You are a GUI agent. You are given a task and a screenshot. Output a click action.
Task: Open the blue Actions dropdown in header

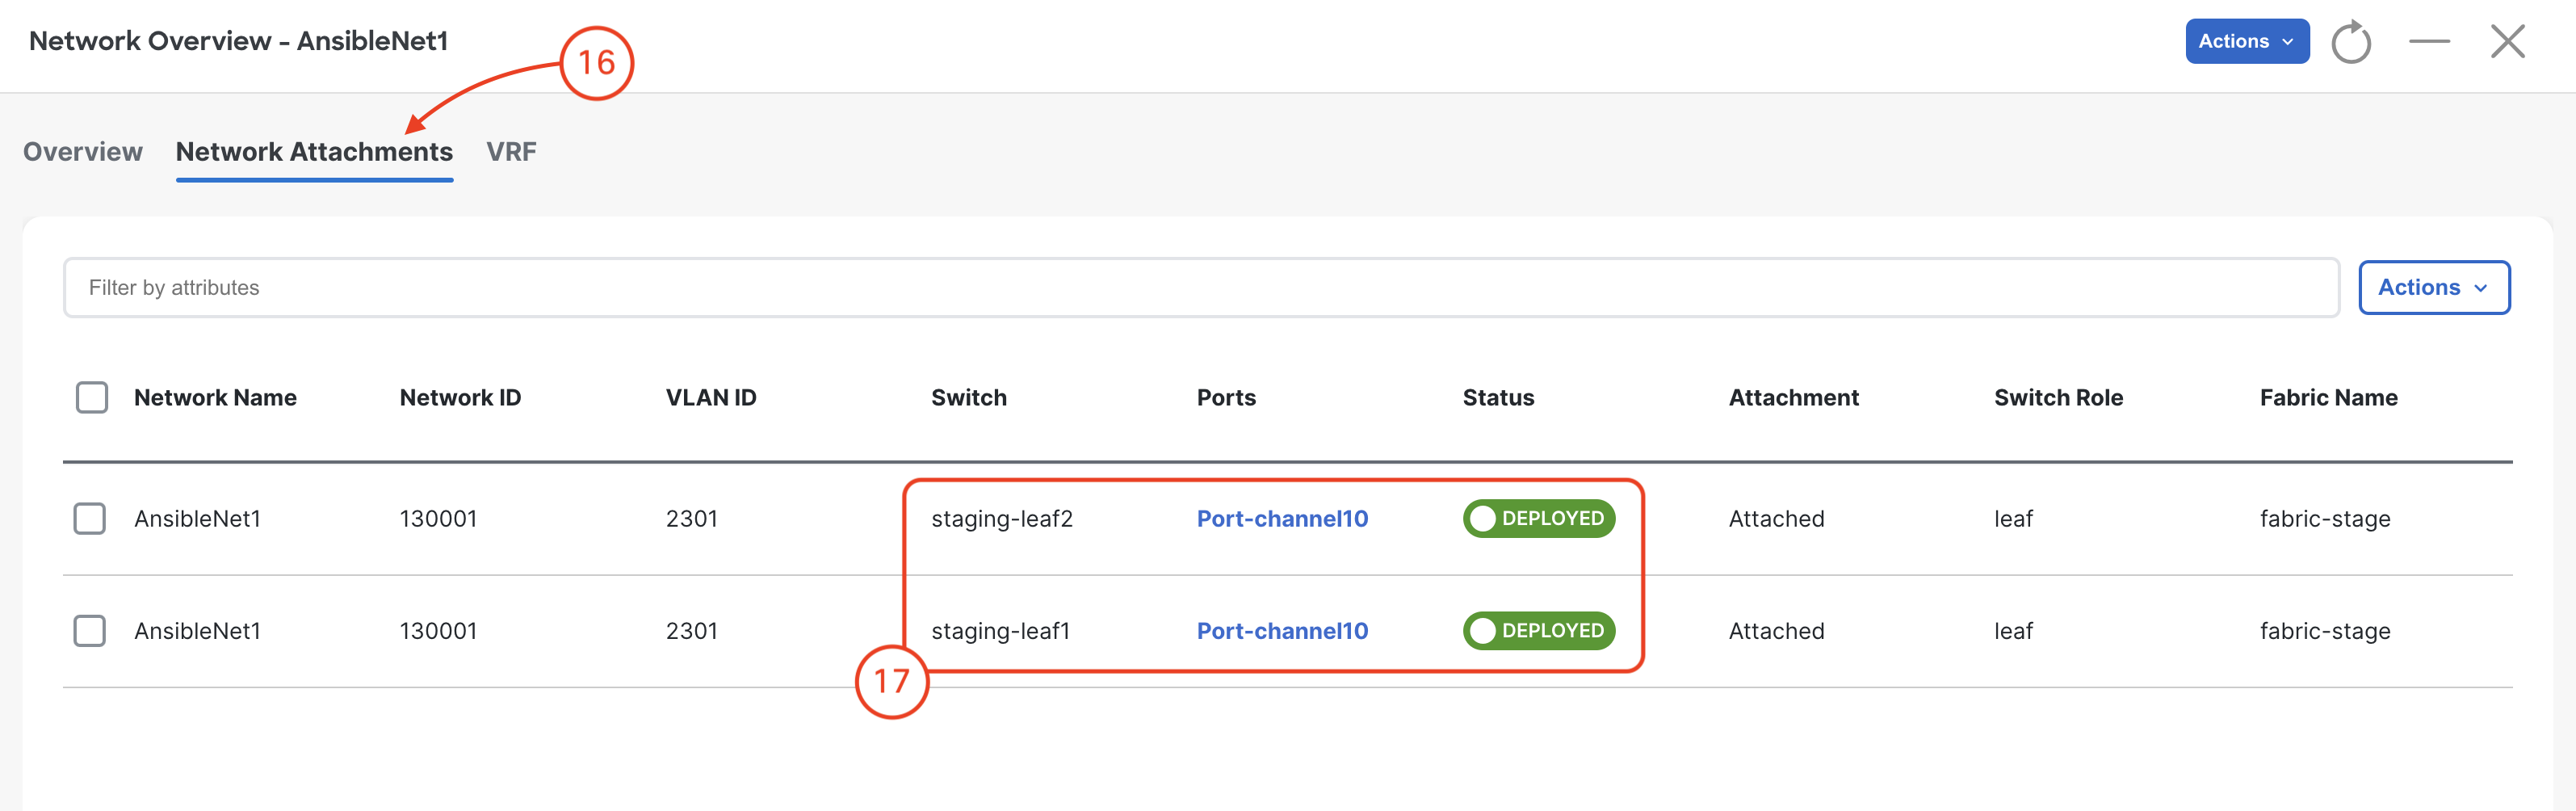pos(2247,41)
